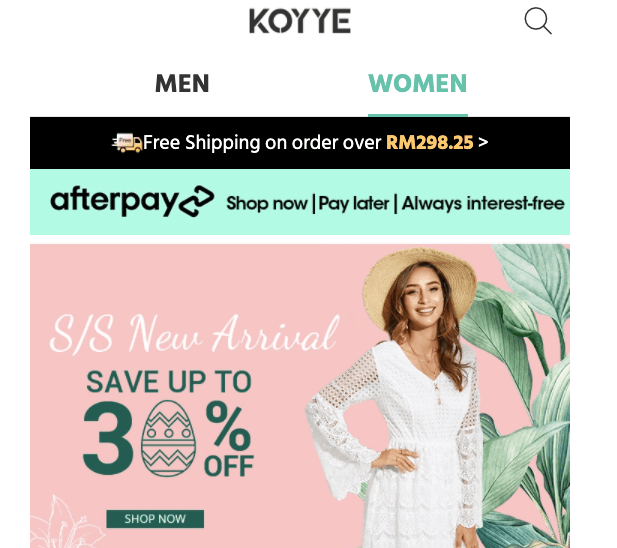Click 'Always interest-free' text

pyautogui.click(x=483, y=203)
